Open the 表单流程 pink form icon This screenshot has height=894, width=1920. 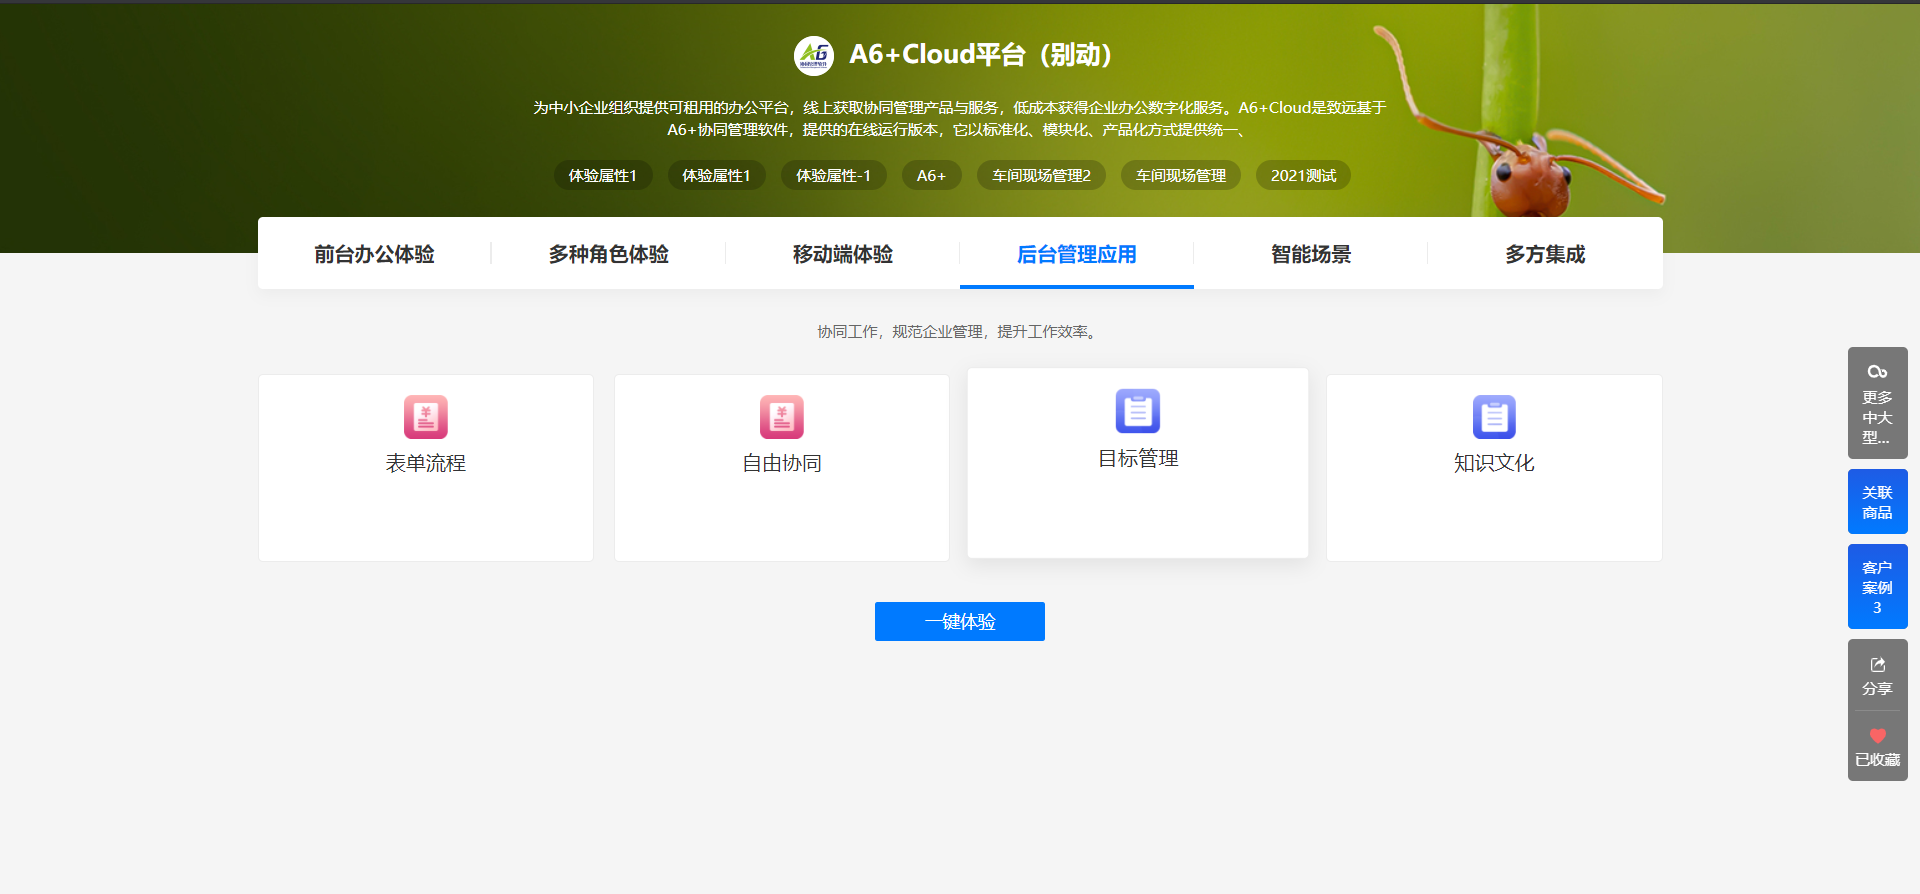426,417
